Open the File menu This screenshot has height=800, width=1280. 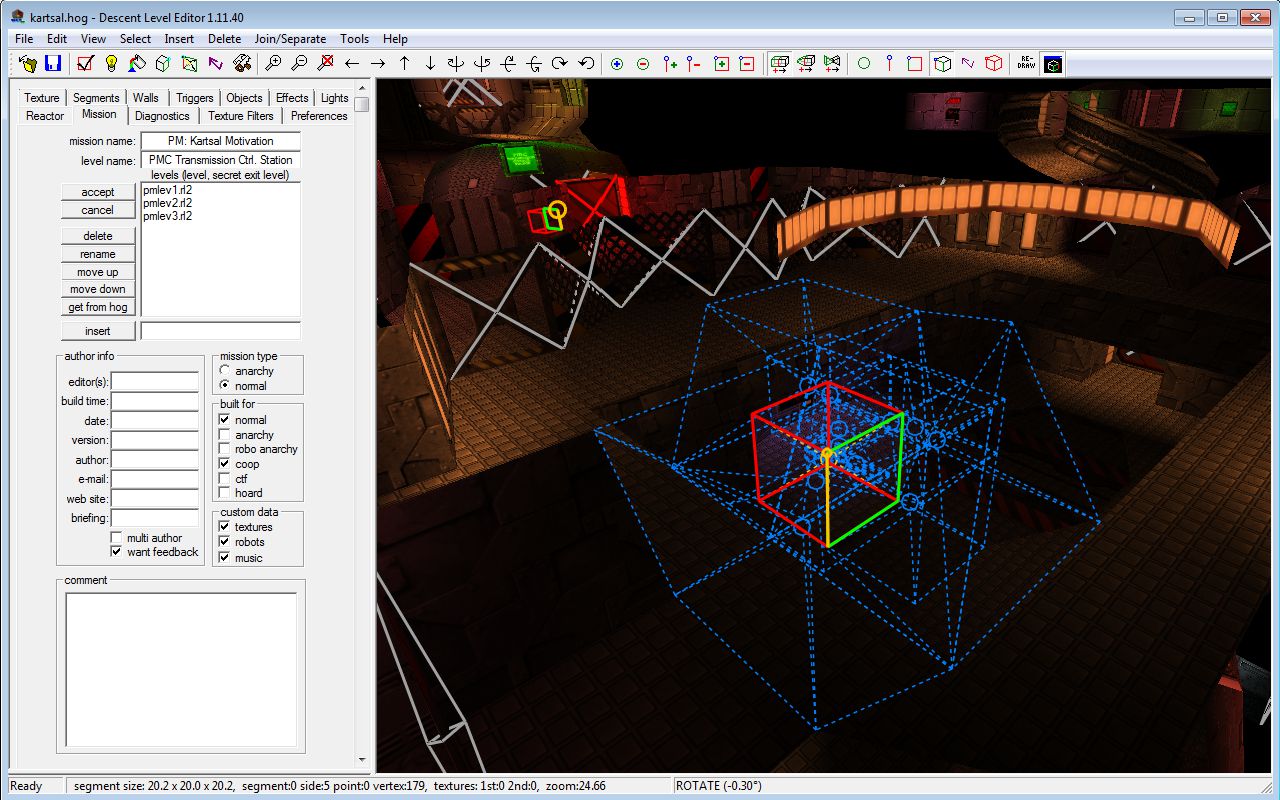pos(24,39)
